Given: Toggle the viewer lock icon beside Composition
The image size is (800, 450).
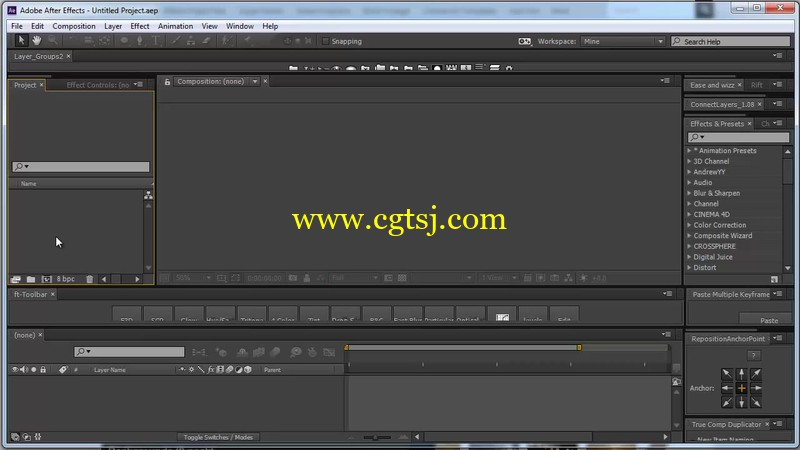Looking at the screenshot, I should point(167,82).
